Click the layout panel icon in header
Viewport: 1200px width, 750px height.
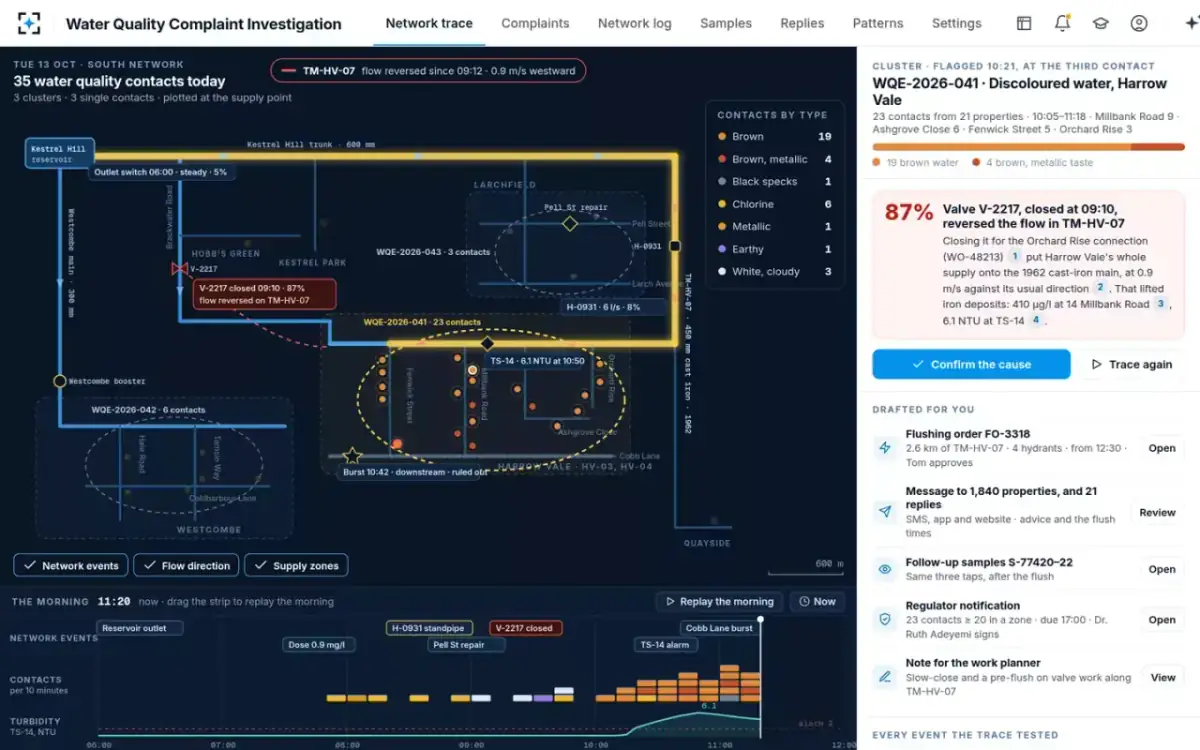(x=1024, y=23)
